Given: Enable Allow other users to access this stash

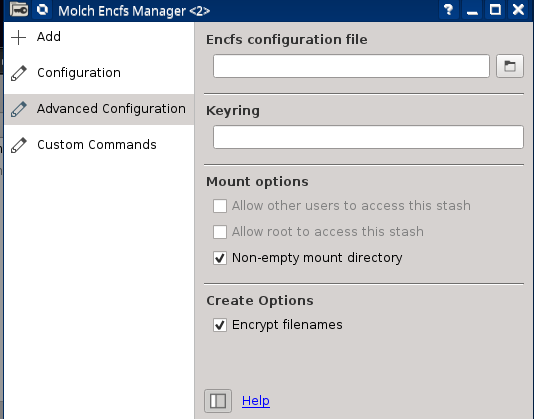Looking at the screenshot, I should pos(220,206).
